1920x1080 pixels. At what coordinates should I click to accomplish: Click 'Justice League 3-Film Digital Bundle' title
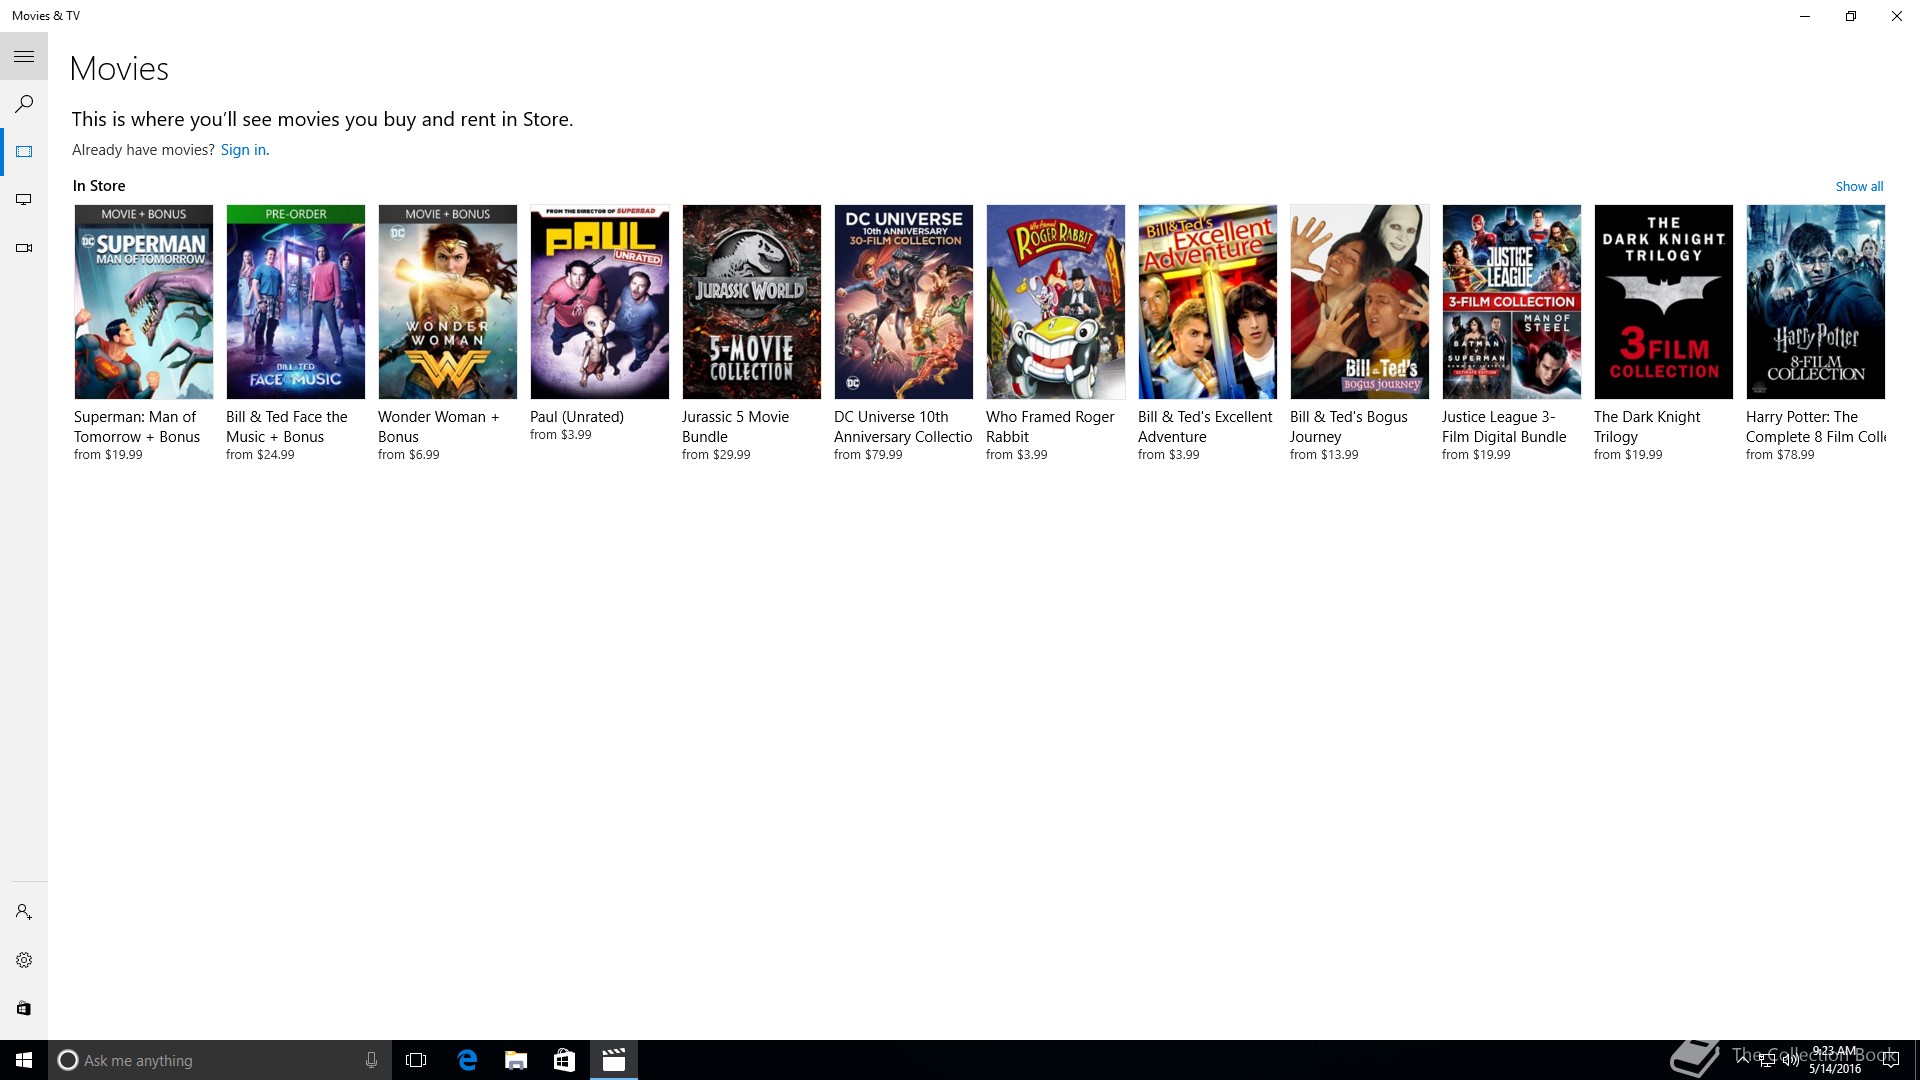coord(1504,427)
